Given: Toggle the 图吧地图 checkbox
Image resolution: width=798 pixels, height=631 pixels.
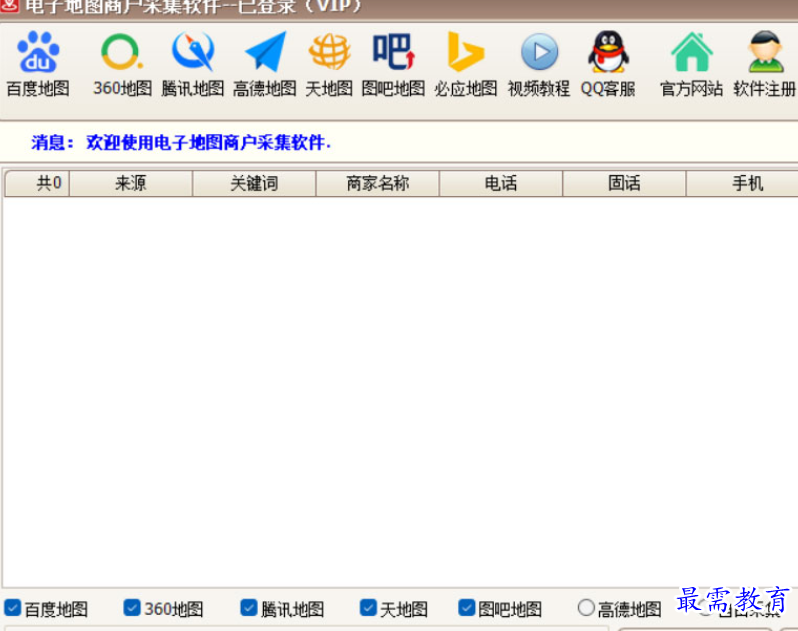Looking at the screenshot, I should (466, 607).
